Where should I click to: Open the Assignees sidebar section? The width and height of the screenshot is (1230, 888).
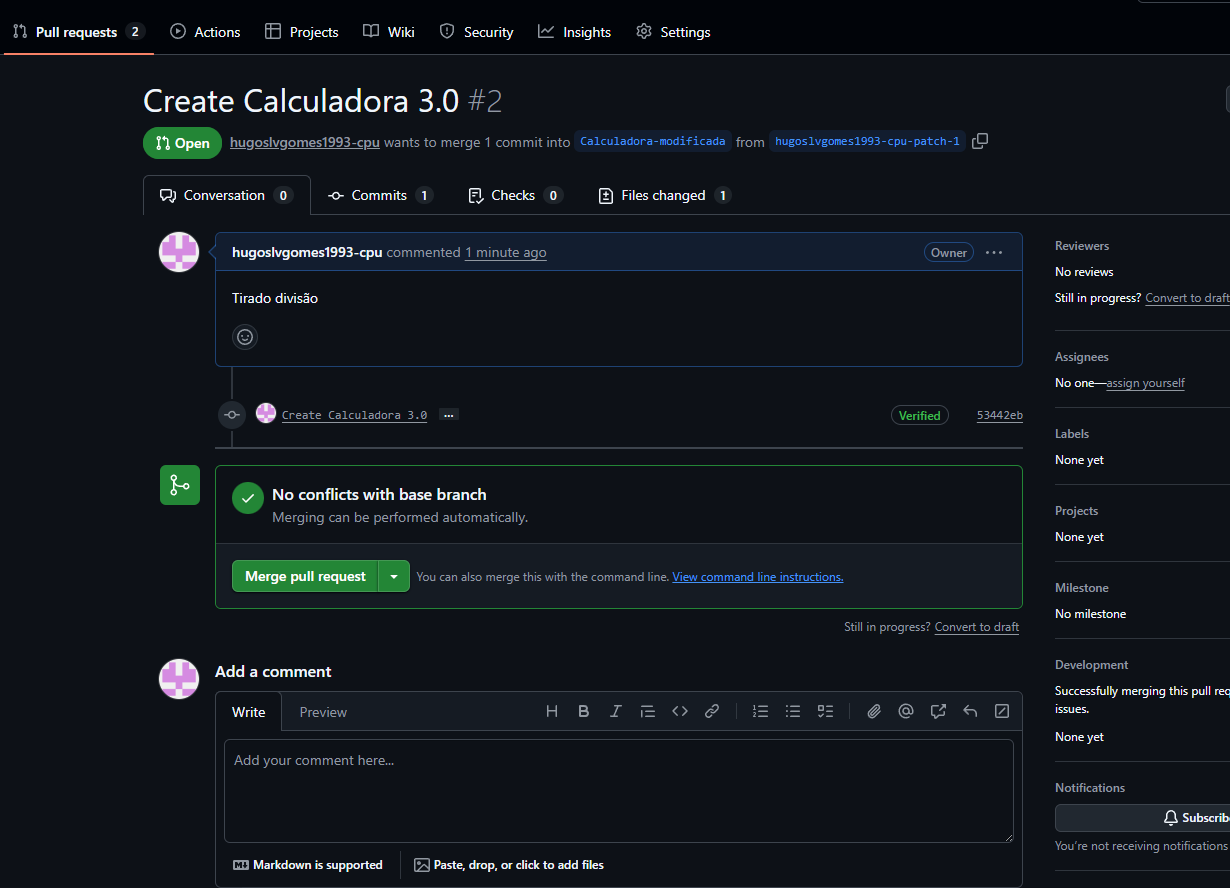[1082, 357]
